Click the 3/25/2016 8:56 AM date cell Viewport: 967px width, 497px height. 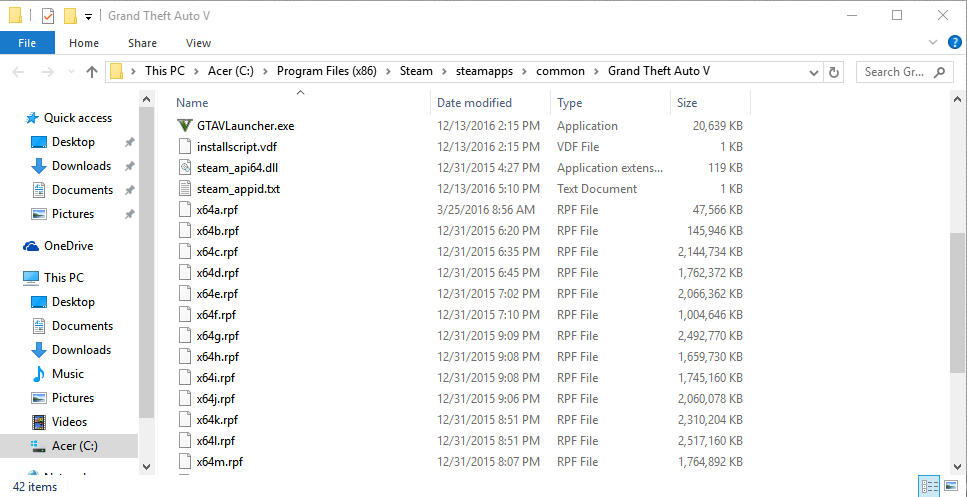[x=486, y=210]
